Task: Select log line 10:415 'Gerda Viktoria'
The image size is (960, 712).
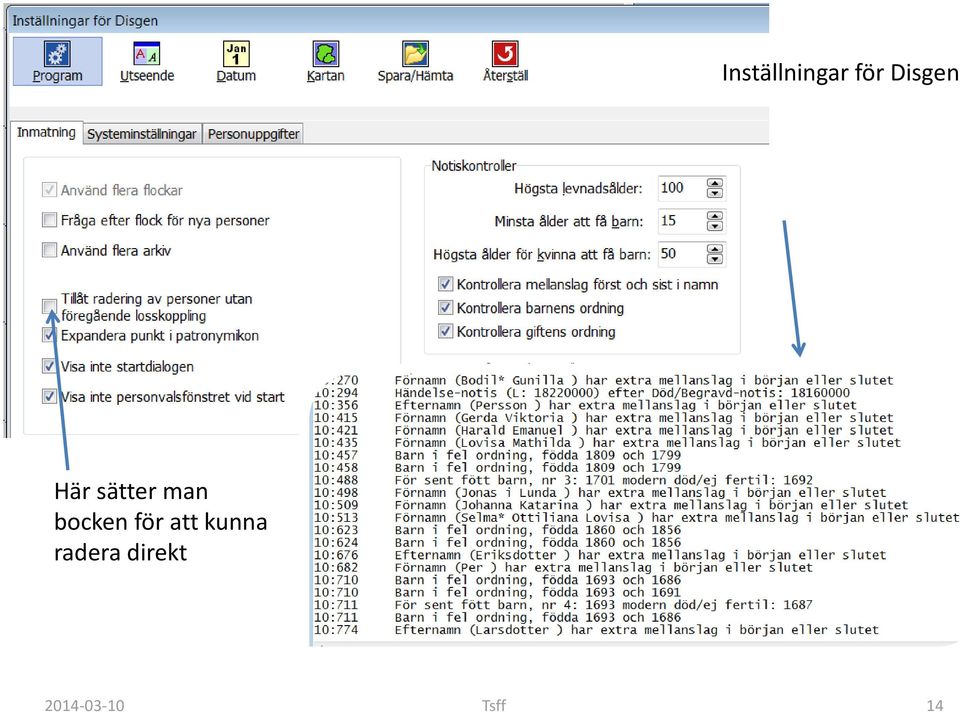Action: [x=603, y=418]
